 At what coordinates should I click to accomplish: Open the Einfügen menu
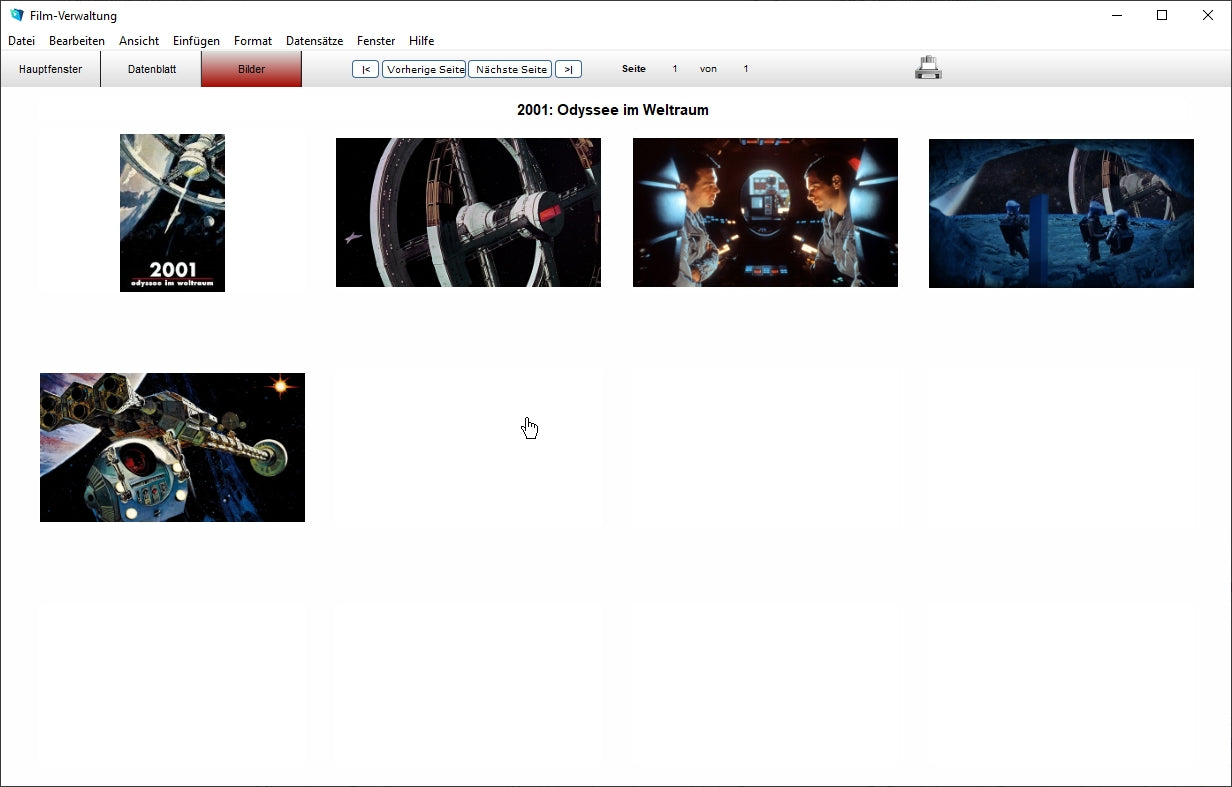196,41
